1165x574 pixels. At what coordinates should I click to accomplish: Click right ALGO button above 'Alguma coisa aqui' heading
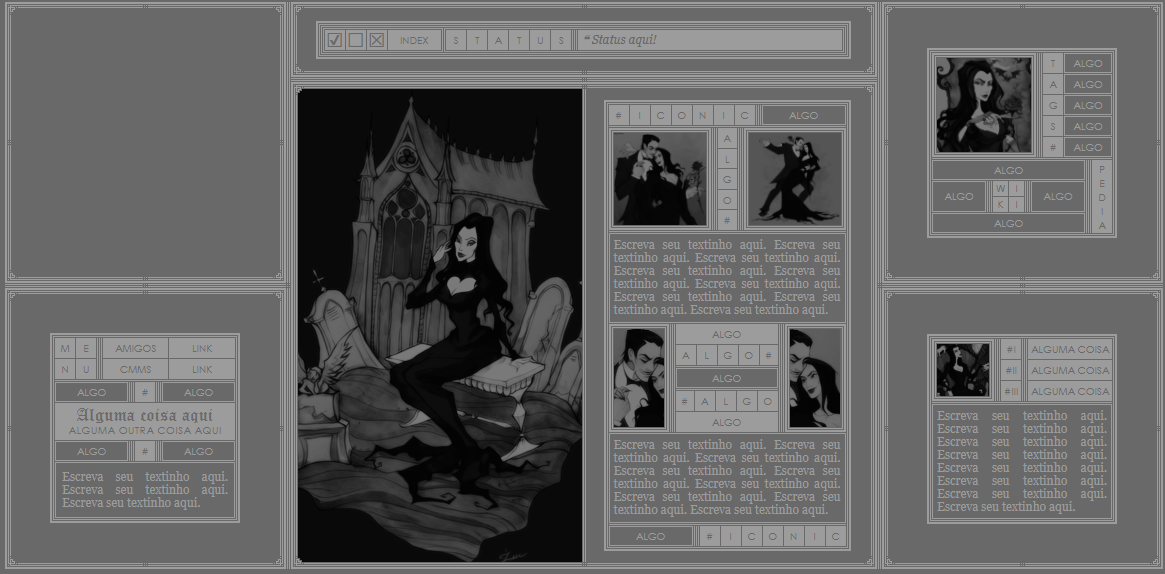(x=198, y=392)
